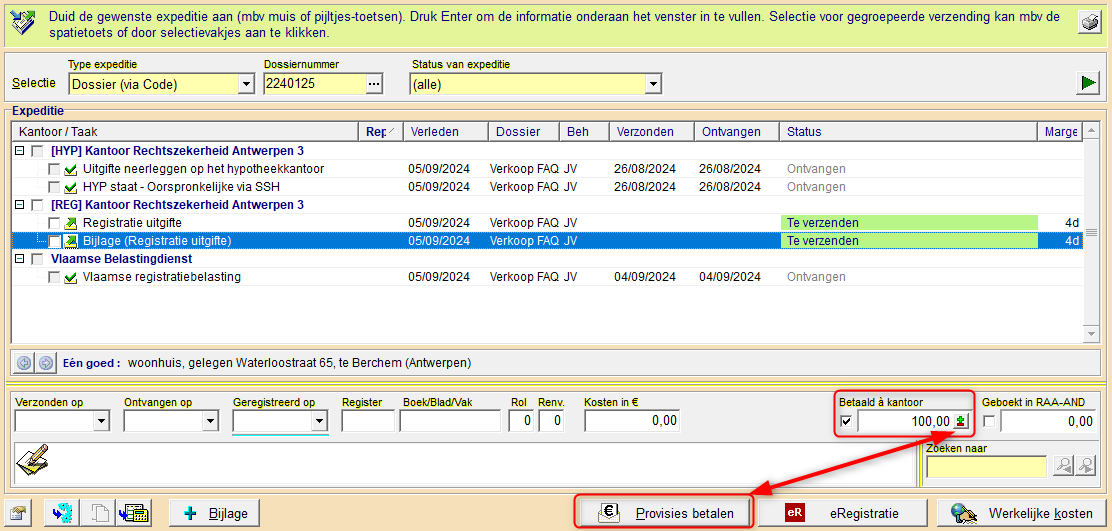Sort by Rep column header
The image size is (1112, 531).
[x=380, y=132]
